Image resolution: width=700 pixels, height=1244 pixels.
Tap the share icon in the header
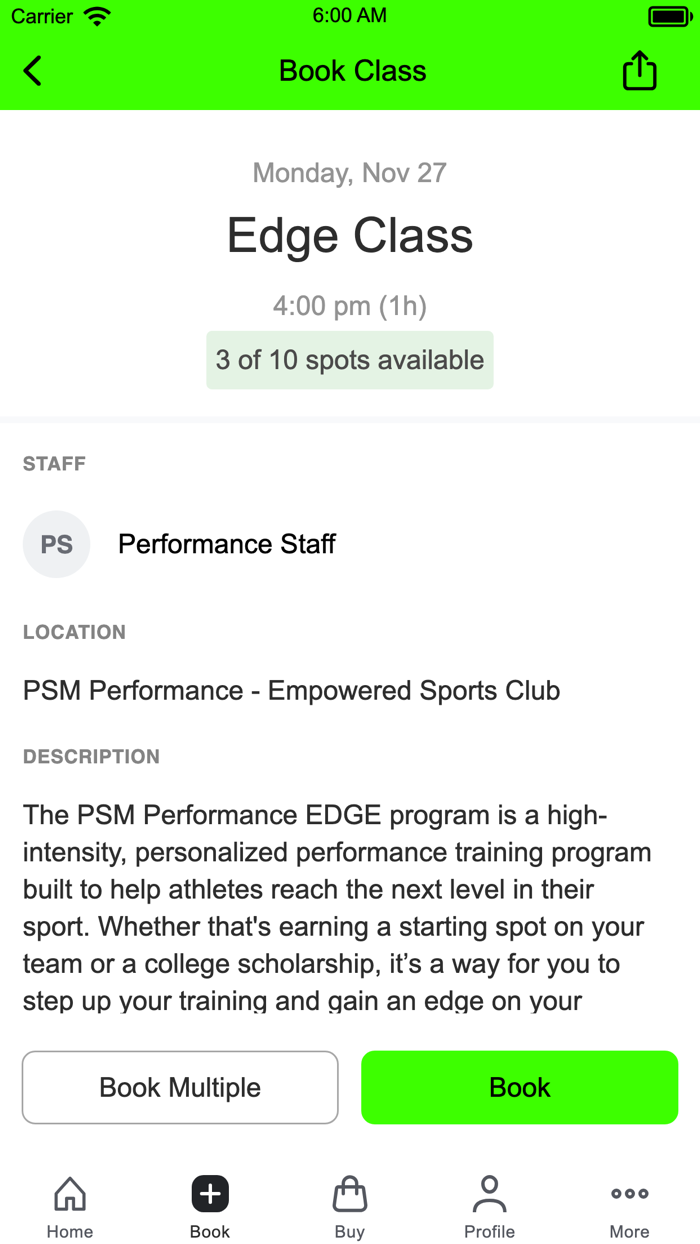(638, 70)
